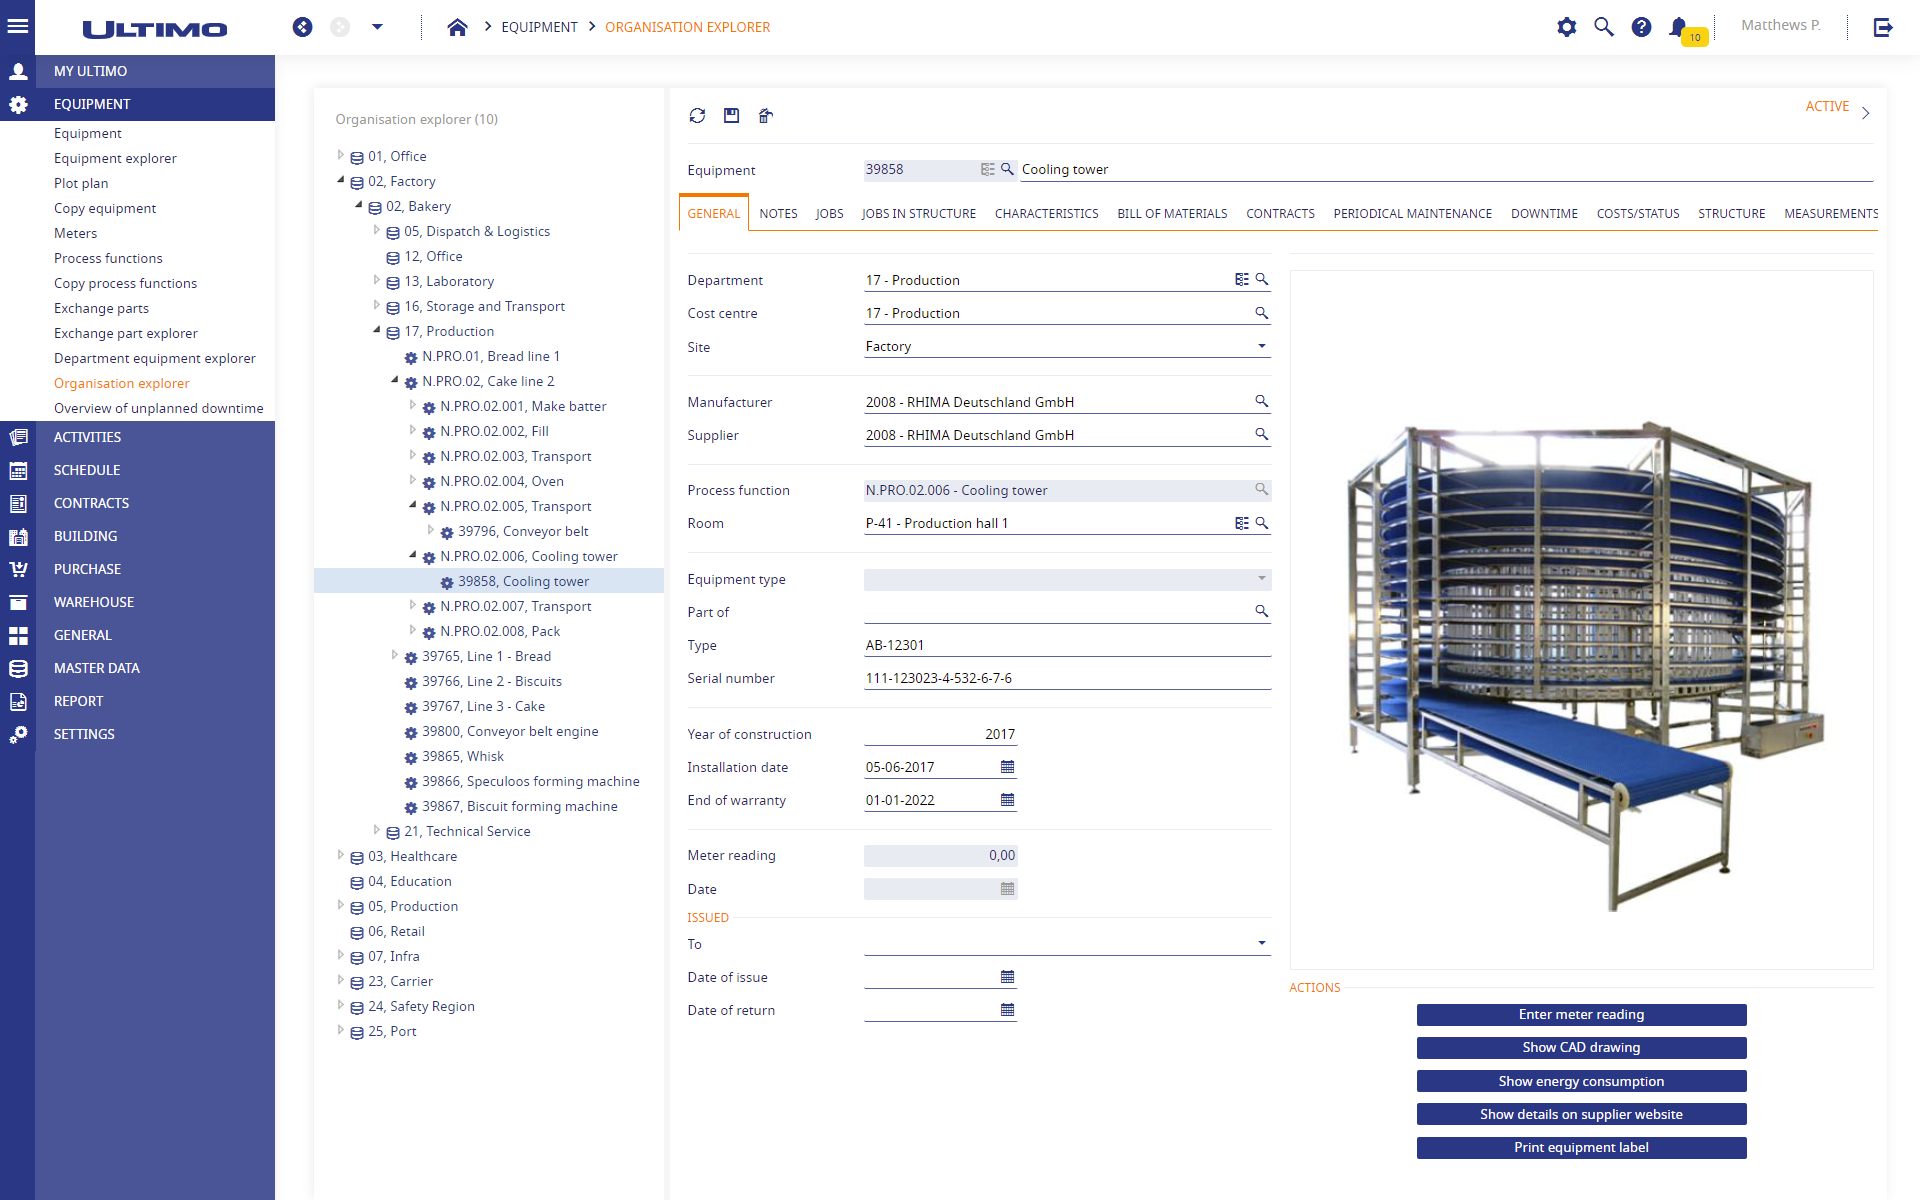This screenshot has height=1200, width=1920.
Task: Click the search magnifier in top bar
Action: coord(1604,27)
